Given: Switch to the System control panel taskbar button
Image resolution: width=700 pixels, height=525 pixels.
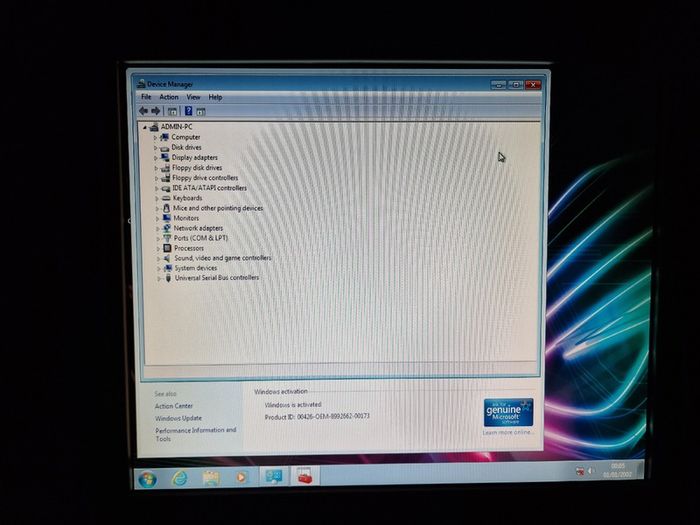Looking at the screenshot, I should 273,477.
